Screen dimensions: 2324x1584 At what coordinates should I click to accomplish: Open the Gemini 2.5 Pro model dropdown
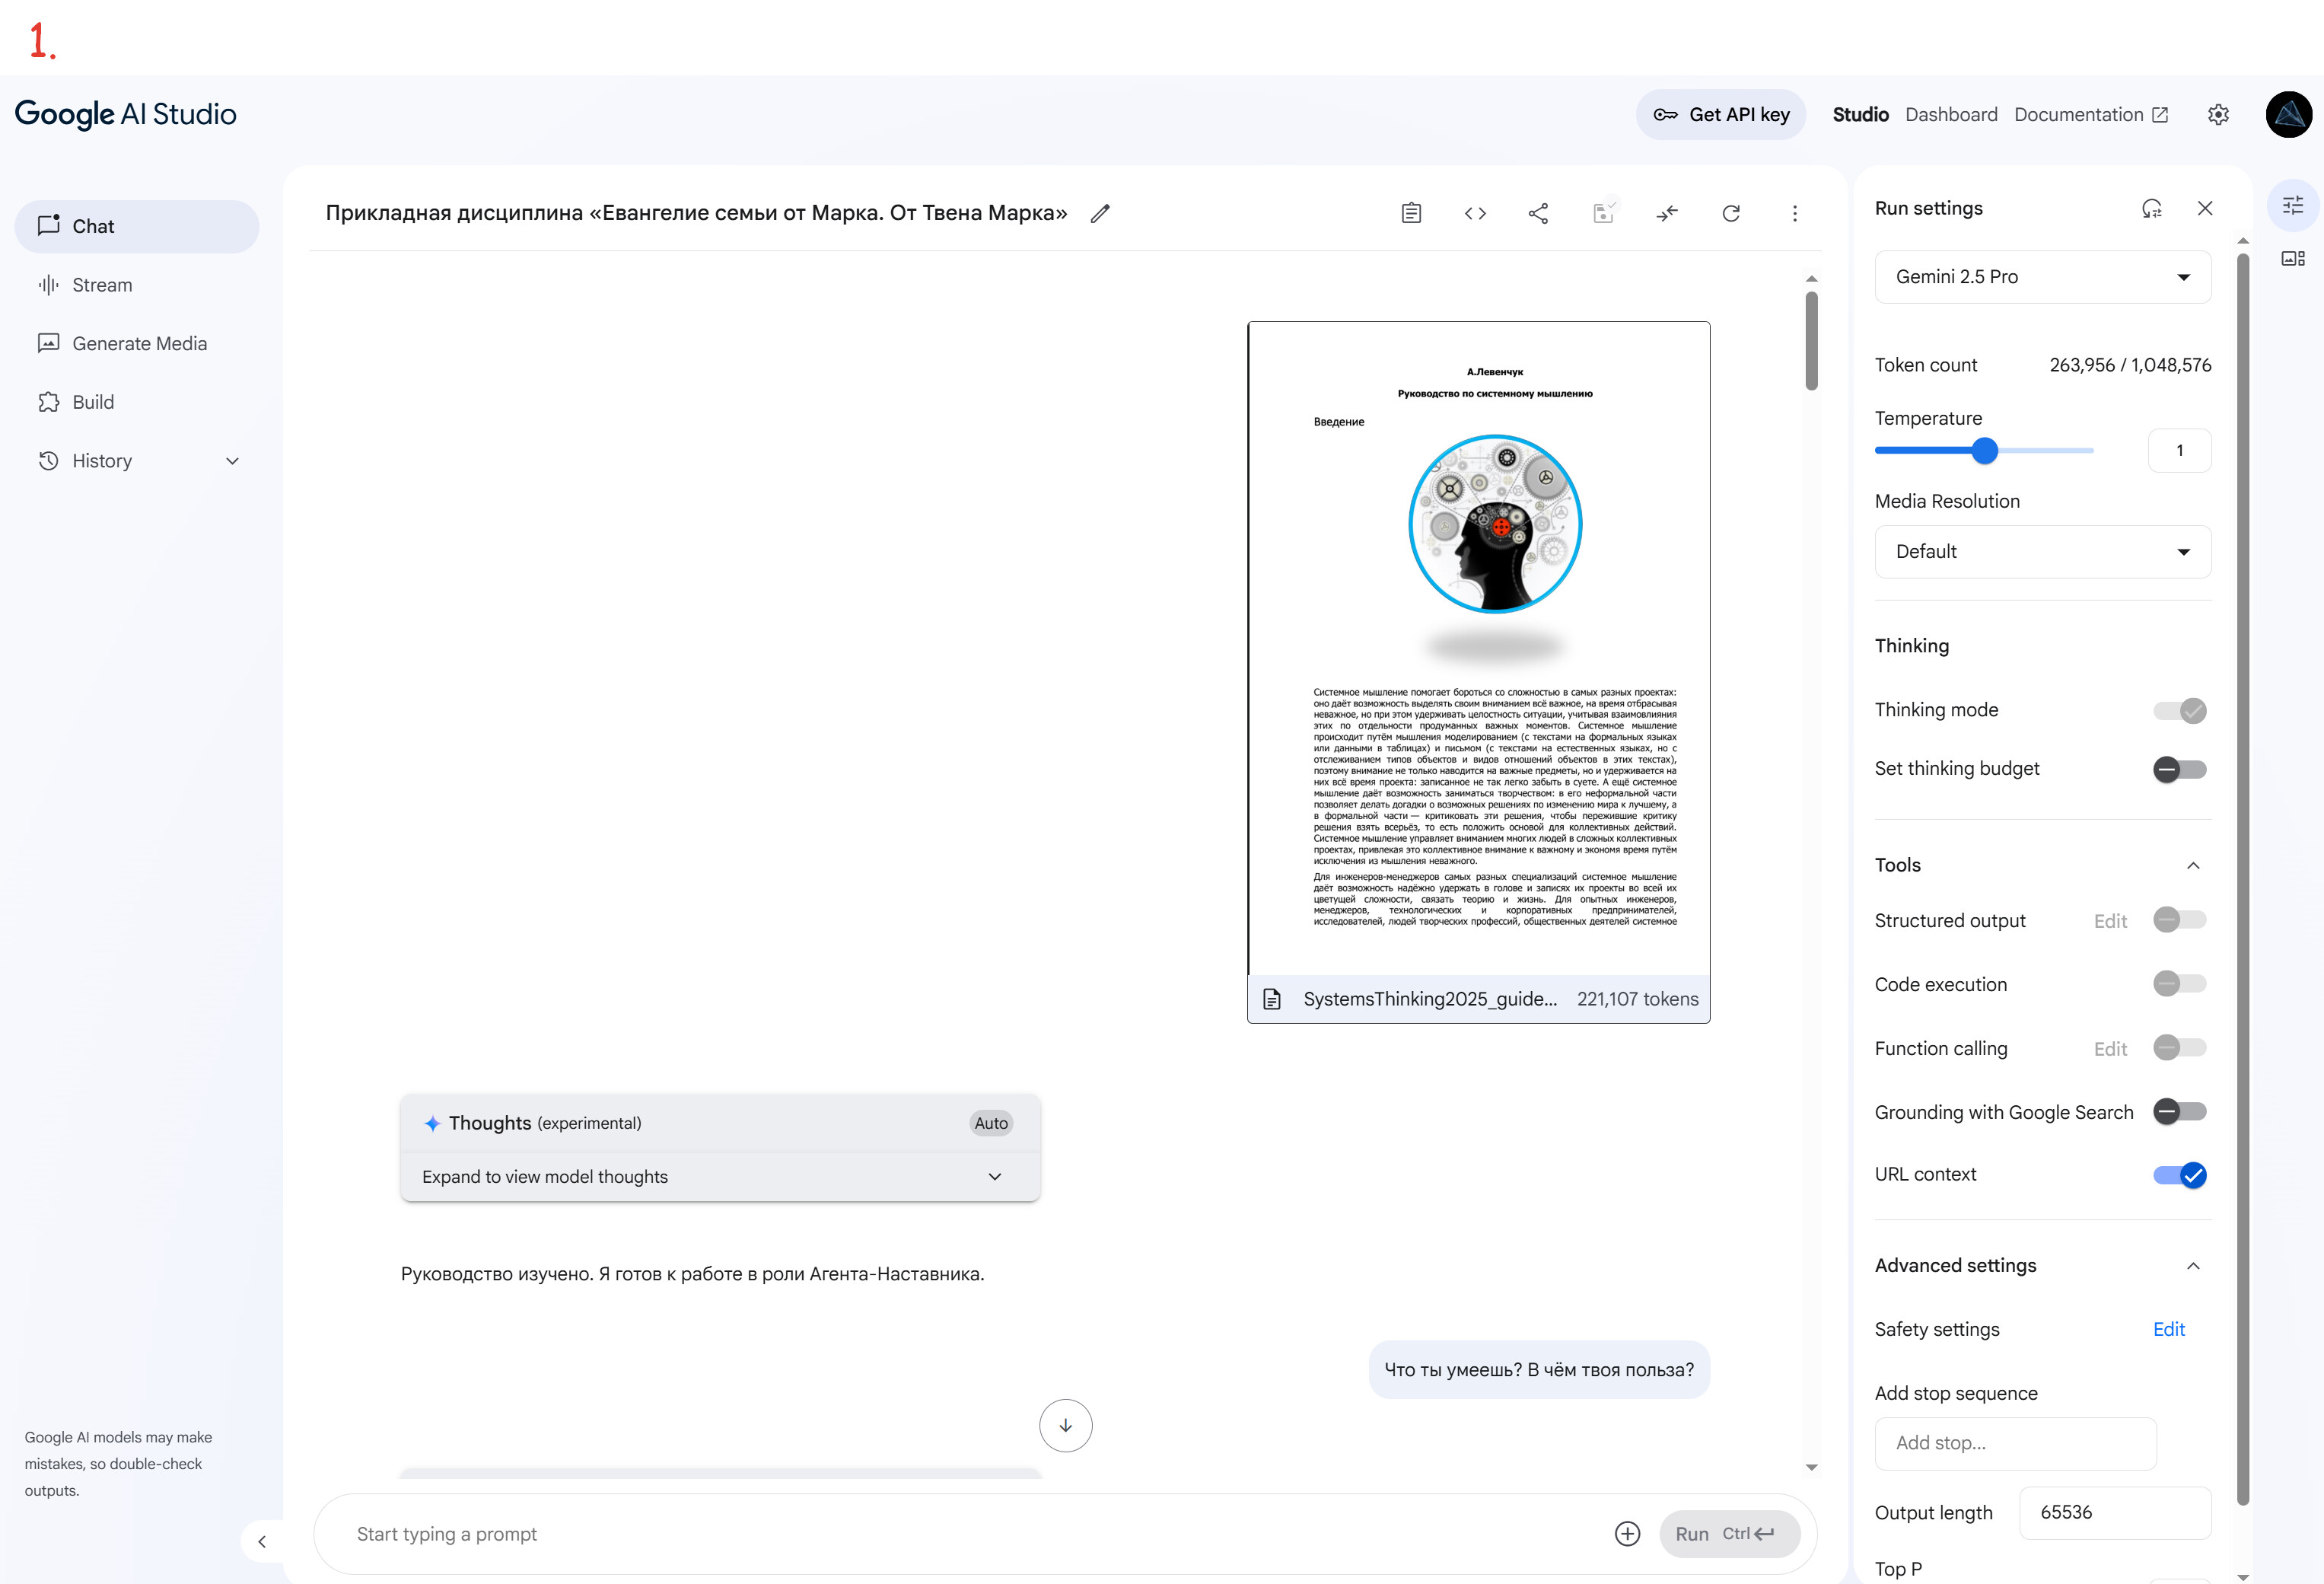click(x=2042, y=277)
